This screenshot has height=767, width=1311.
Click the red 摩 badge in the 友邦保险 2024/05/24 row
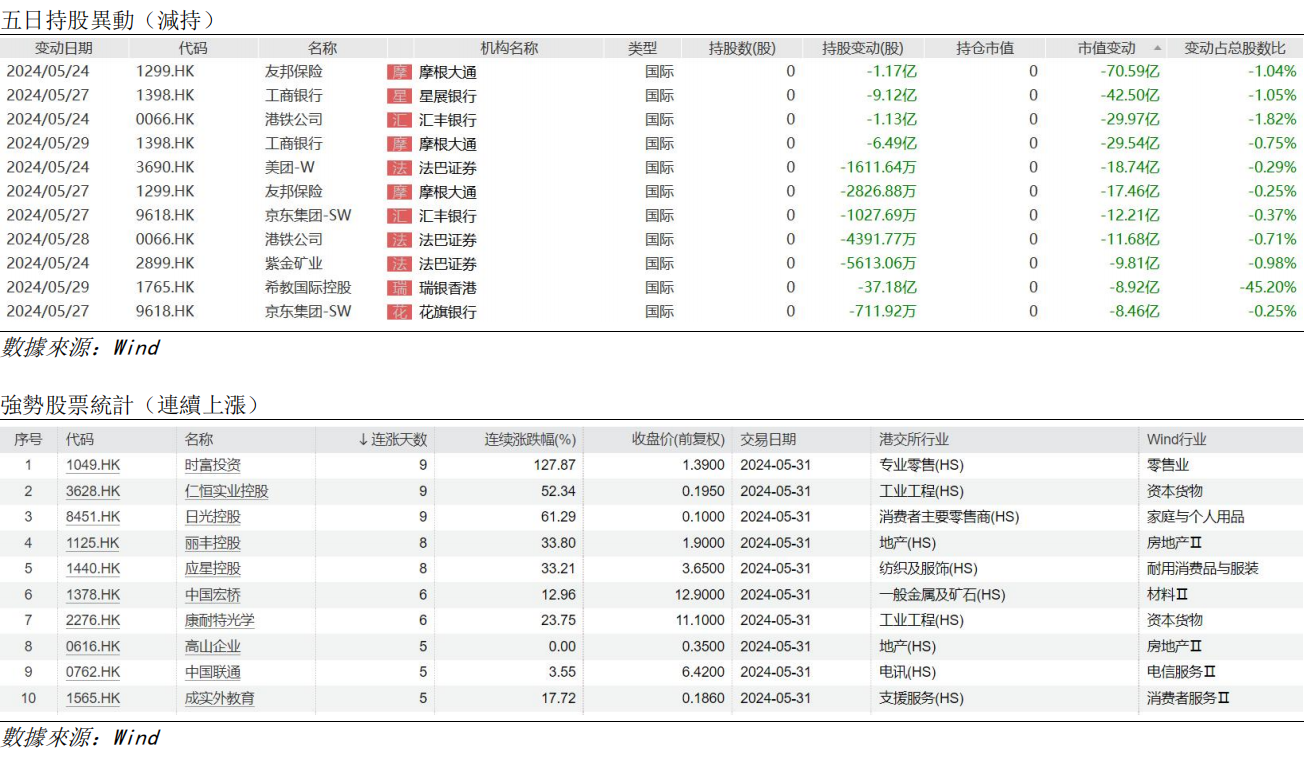click(399, 72)
